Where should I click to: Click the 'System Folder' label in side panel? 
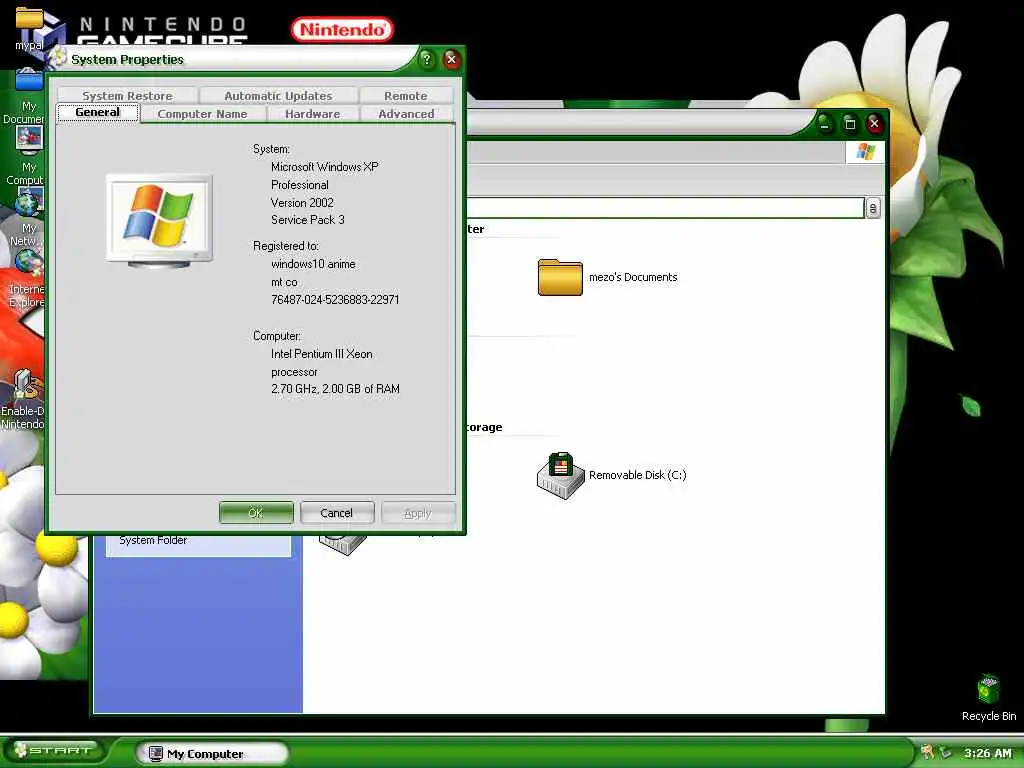coord(153,541)
